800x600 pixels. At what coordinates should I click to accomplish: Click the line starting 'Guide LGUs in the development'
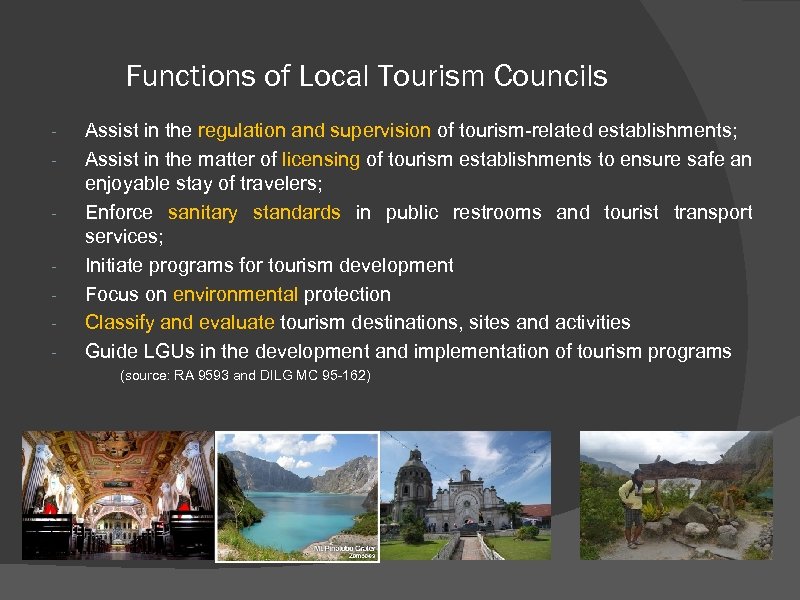coord(408,352)
